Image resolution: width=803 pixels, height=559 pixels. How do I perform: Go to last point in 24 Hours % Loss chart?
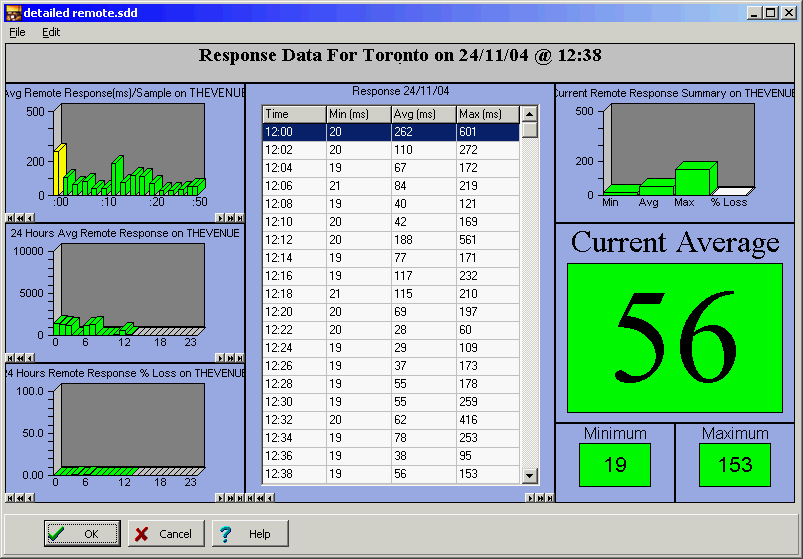click(238, 497)
